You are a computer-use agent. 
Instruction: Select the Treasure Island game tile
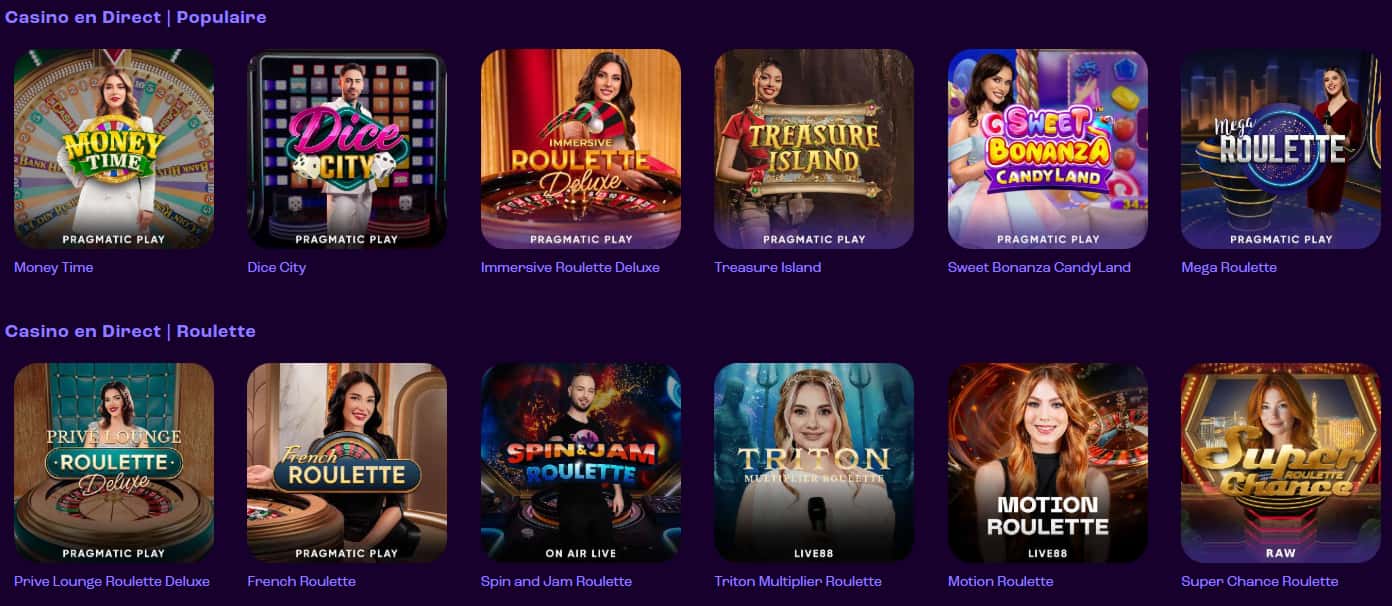[x=814, y=149]
